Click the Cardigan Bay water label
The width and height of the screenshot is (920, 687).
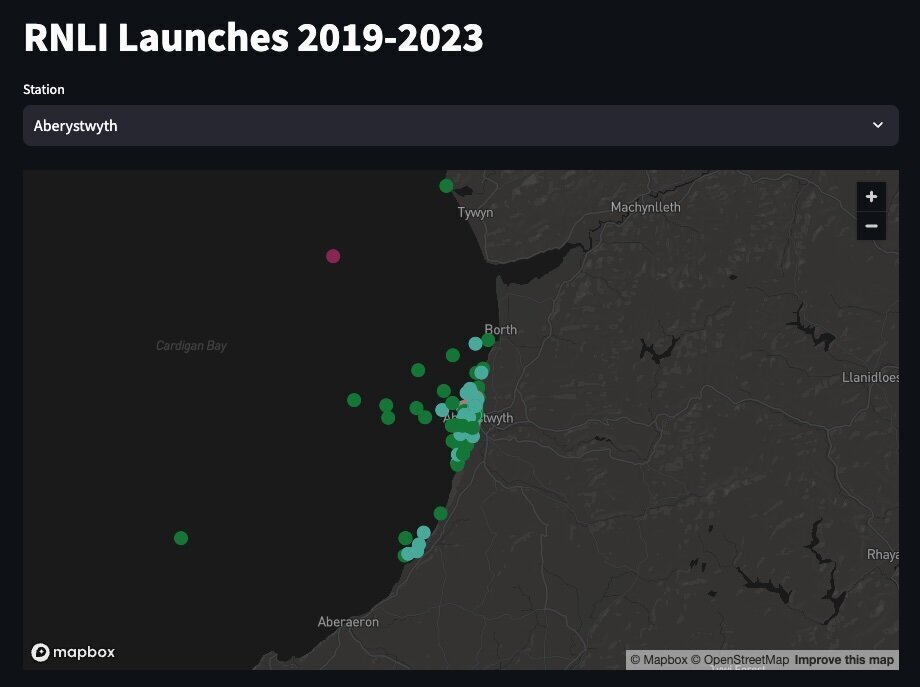[x=191, y=346]
